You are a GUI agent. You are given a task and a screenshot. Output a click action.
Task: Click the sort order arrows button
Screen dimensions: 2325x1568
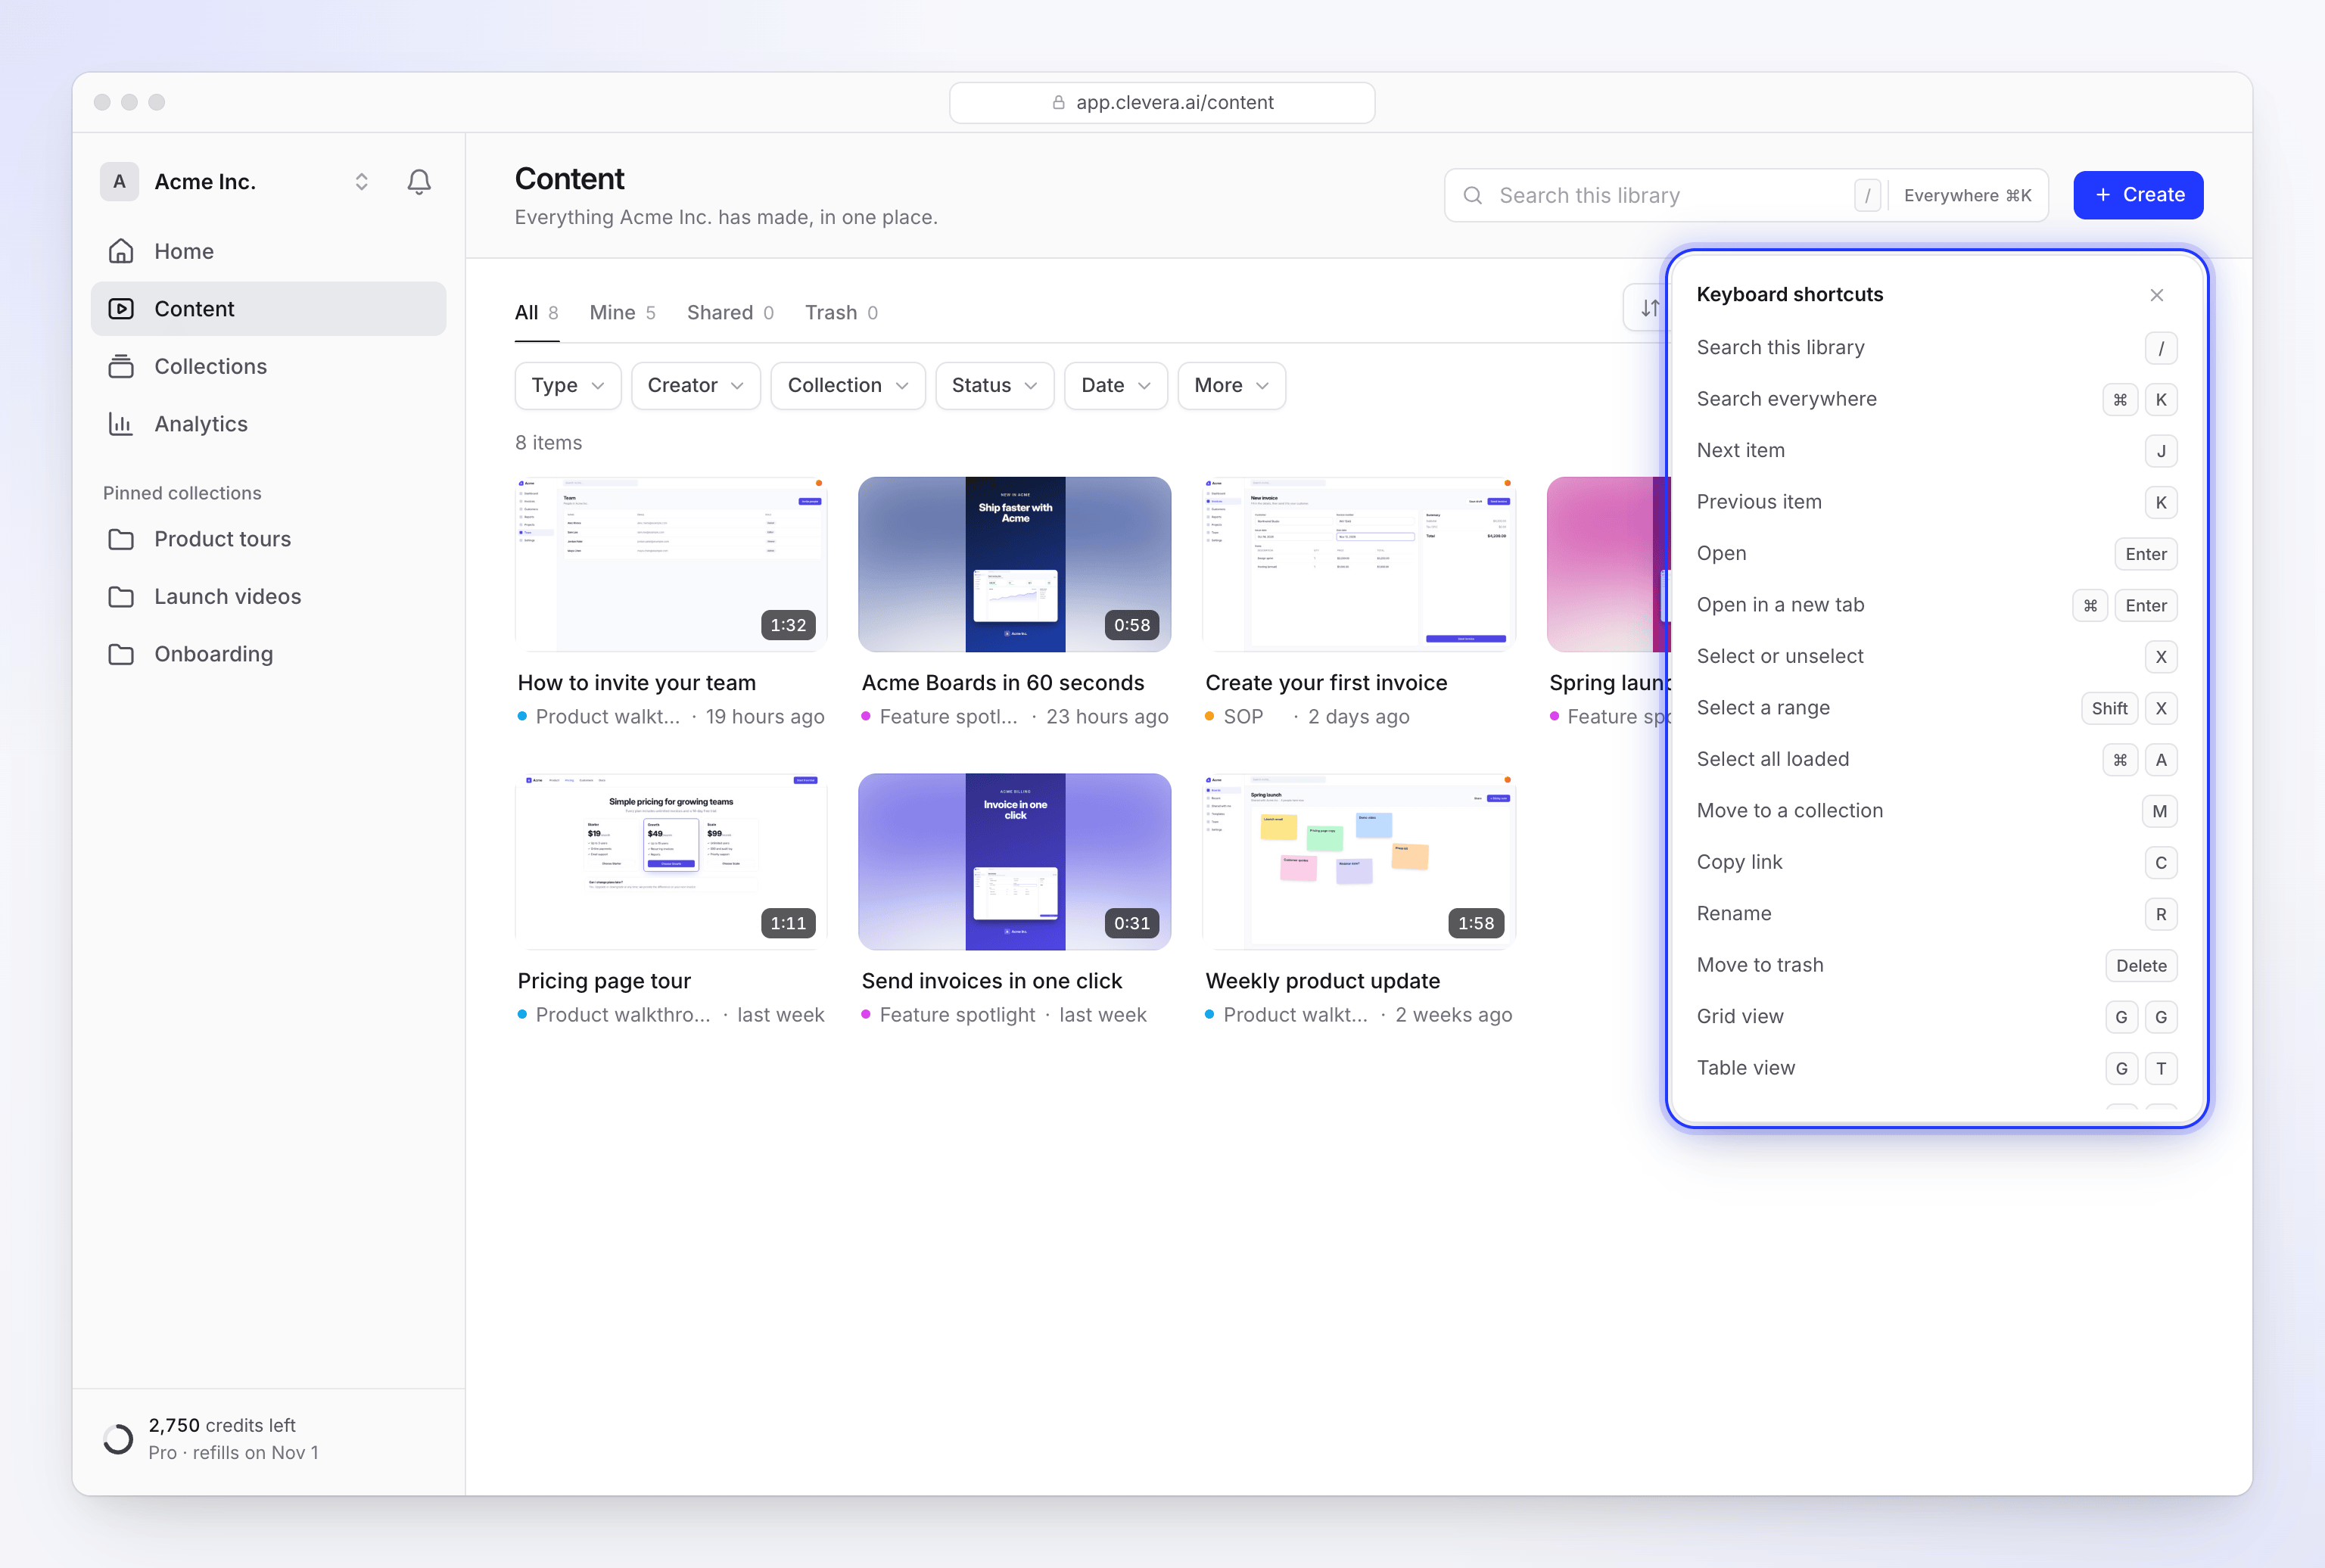click(1647, 308)
